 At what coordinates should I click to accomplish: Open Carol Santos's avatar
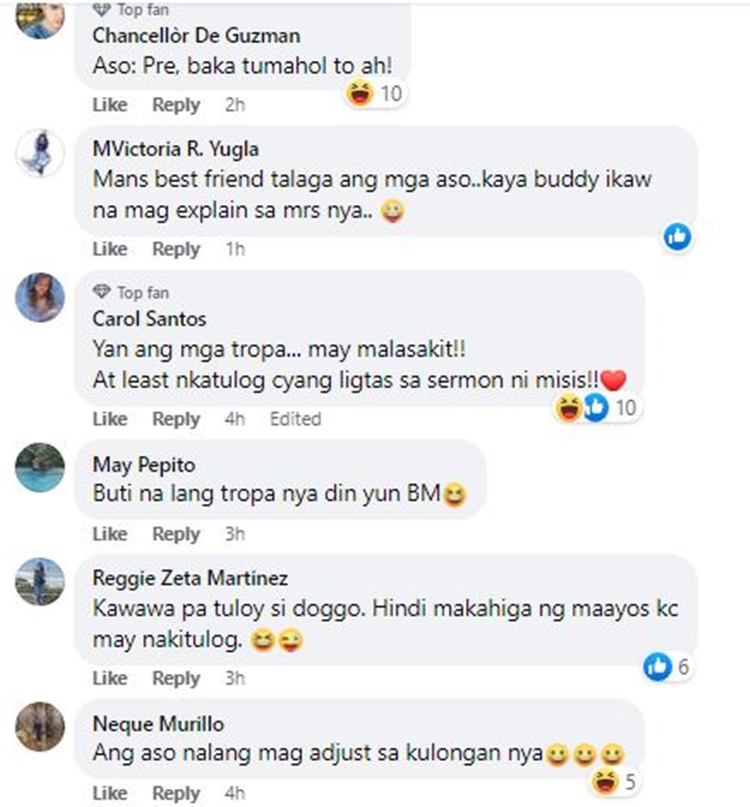pyautogui.click(x=40, y=297)
